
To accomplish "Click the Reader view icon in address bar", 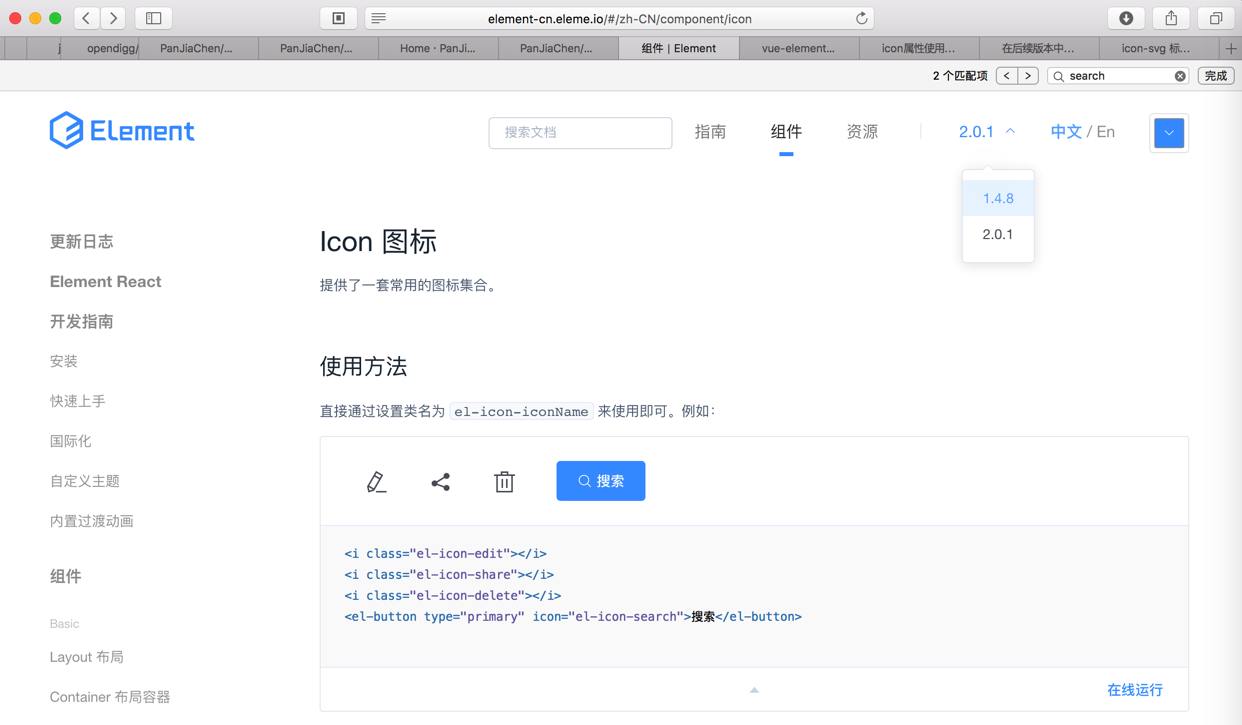I will [x=378, y=19].
